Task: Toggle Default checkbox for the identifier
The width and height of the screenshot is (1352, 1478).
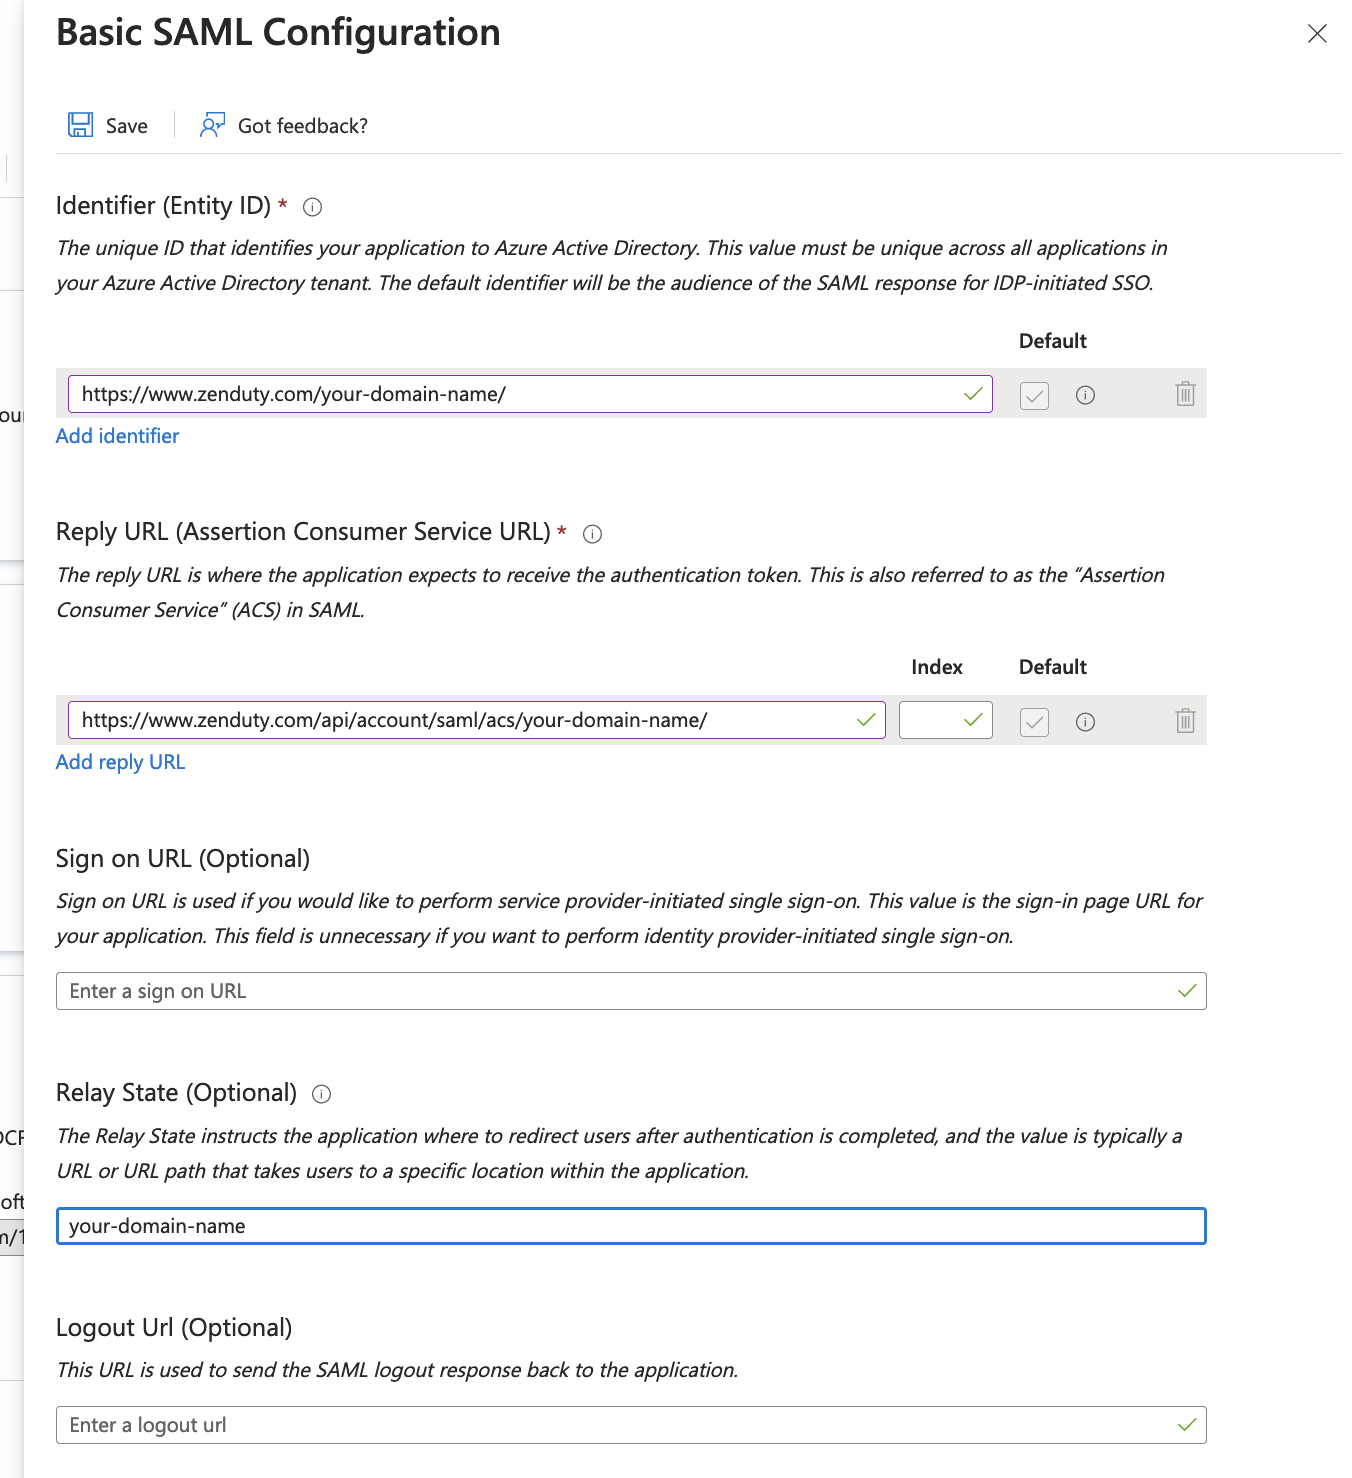Action: coord(1034,396)
